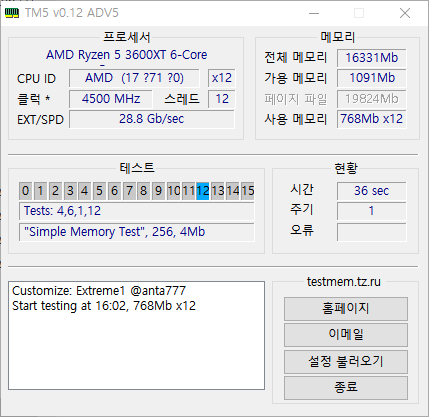This screenshot has height=417, width=429.
Task: Click the 스레드 value 12 field
Action: click(x=222, y=99)
